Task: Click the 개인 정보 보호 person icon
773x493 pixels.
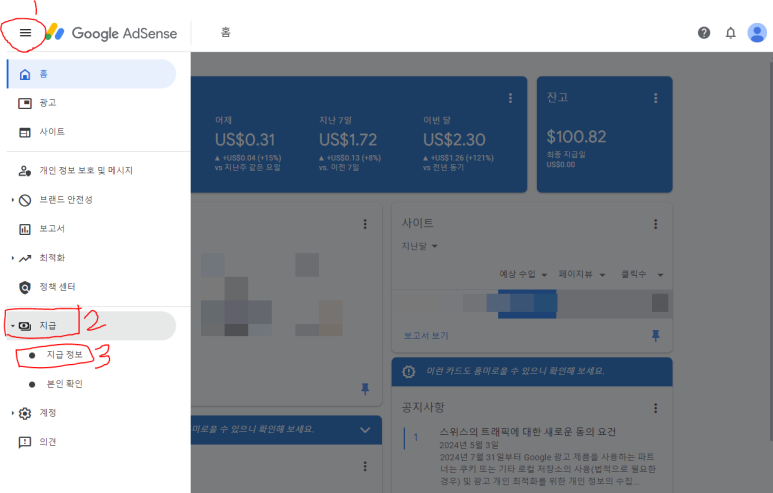Action: (x=25, y=171)
